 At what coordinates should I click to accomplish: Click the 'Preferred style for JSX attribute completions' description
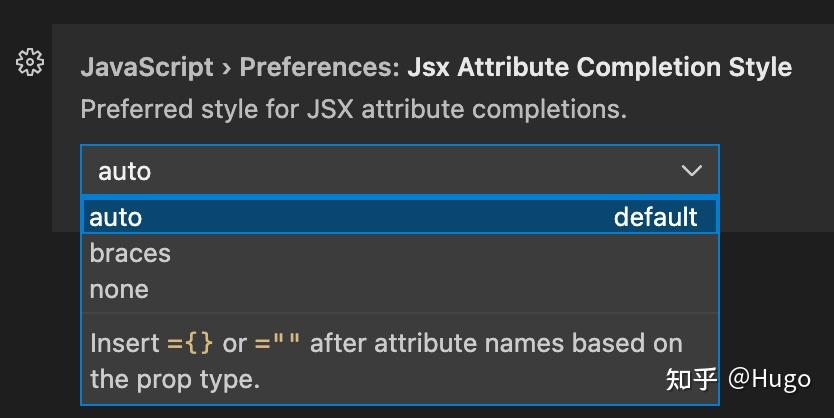[353, 108]
